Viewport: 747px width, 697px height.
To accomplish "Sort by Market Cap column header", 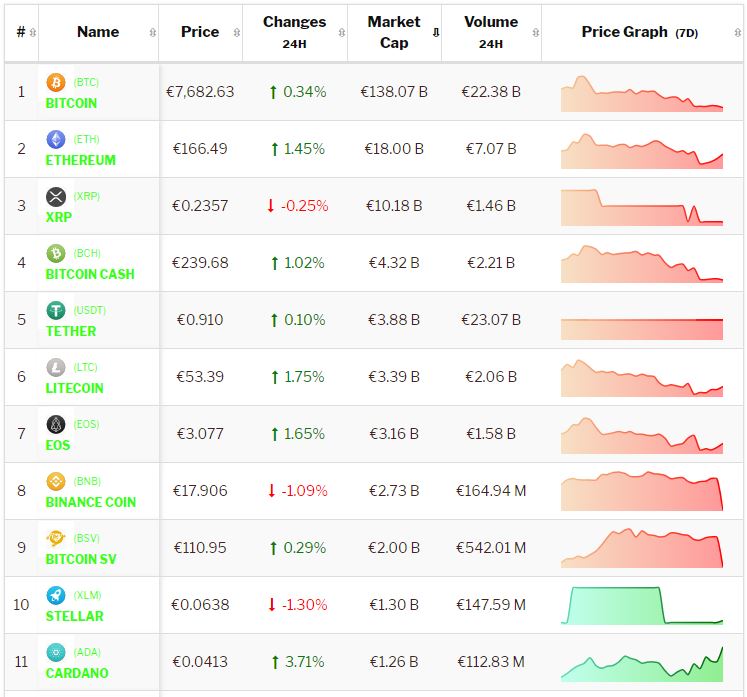I will (394, 32).
